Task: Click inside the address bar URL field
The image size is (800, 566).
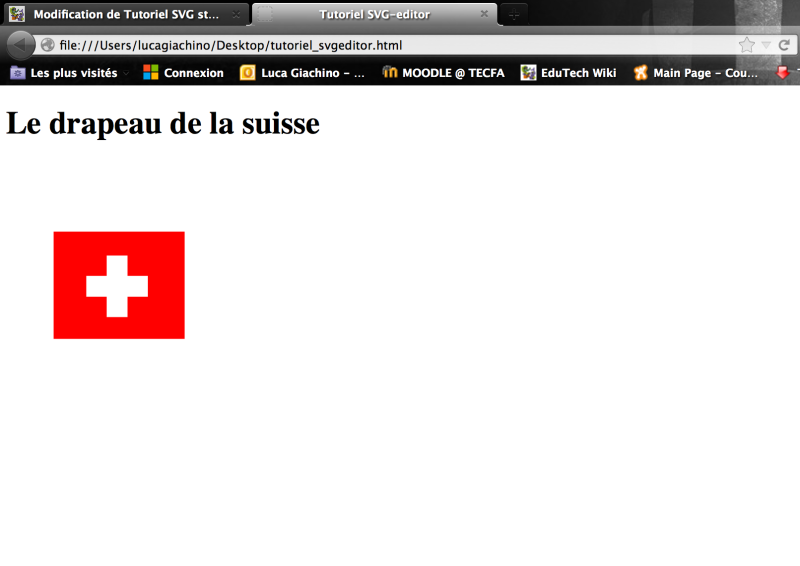Action: 400,45
